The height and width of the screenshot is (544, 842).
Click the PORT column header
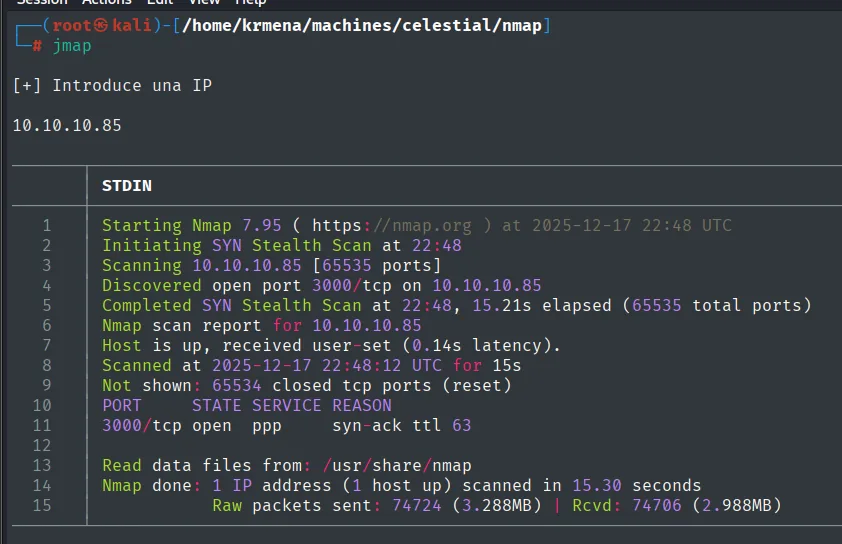coord(122,405)
